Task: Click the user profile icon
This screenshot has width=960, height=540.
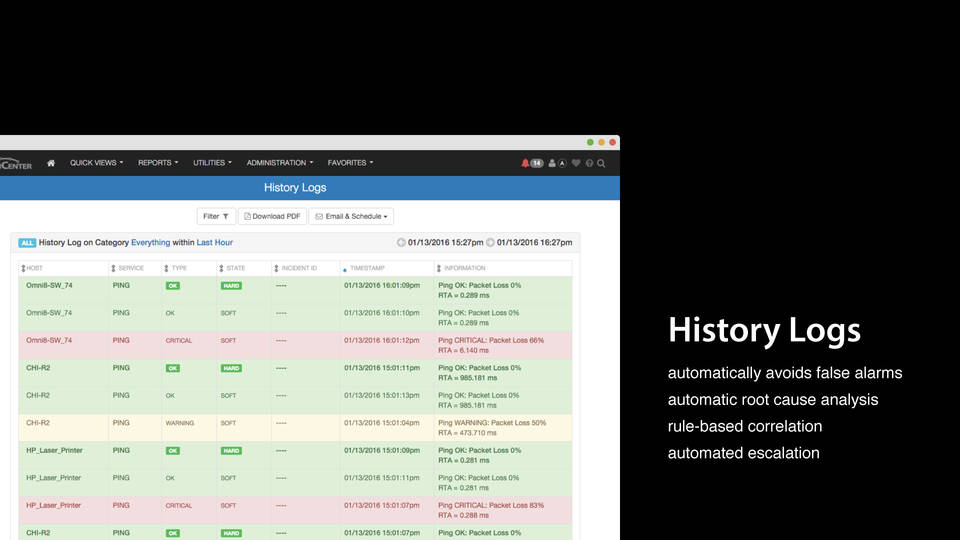Action: point(552,163)
